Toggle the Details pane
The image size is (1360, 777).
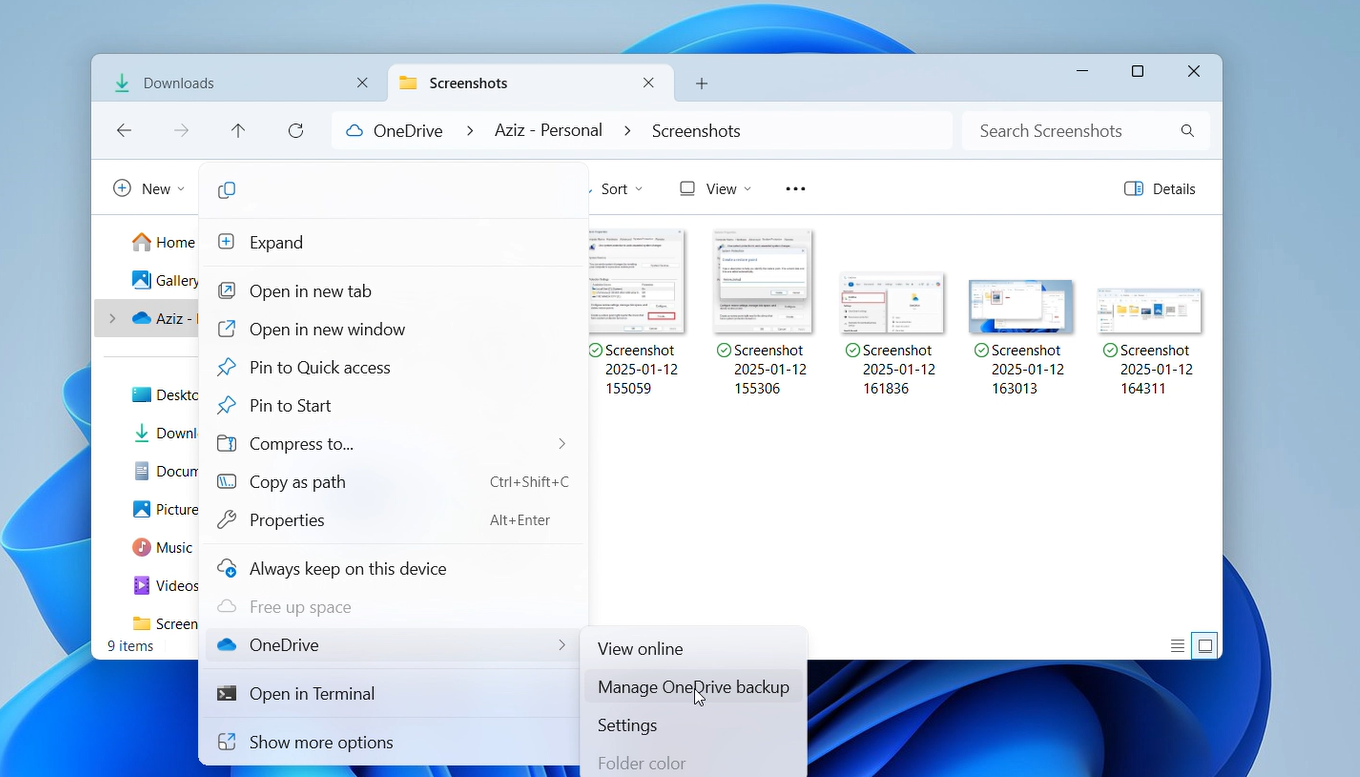pos(1160,189)
